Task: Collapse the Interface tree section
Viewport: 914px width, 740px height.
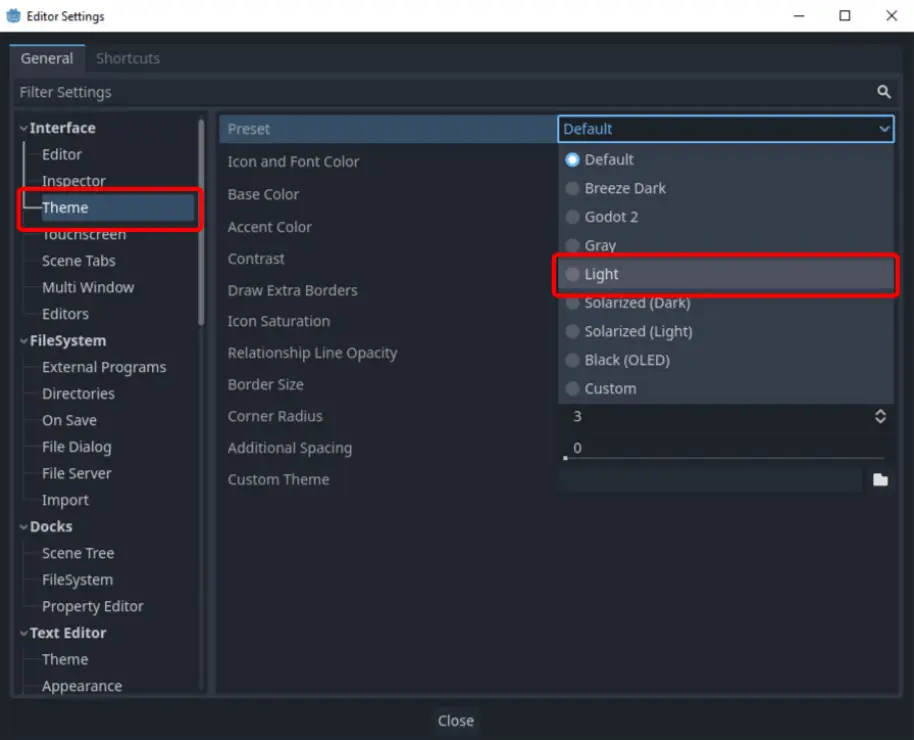Action: point(24,129)
